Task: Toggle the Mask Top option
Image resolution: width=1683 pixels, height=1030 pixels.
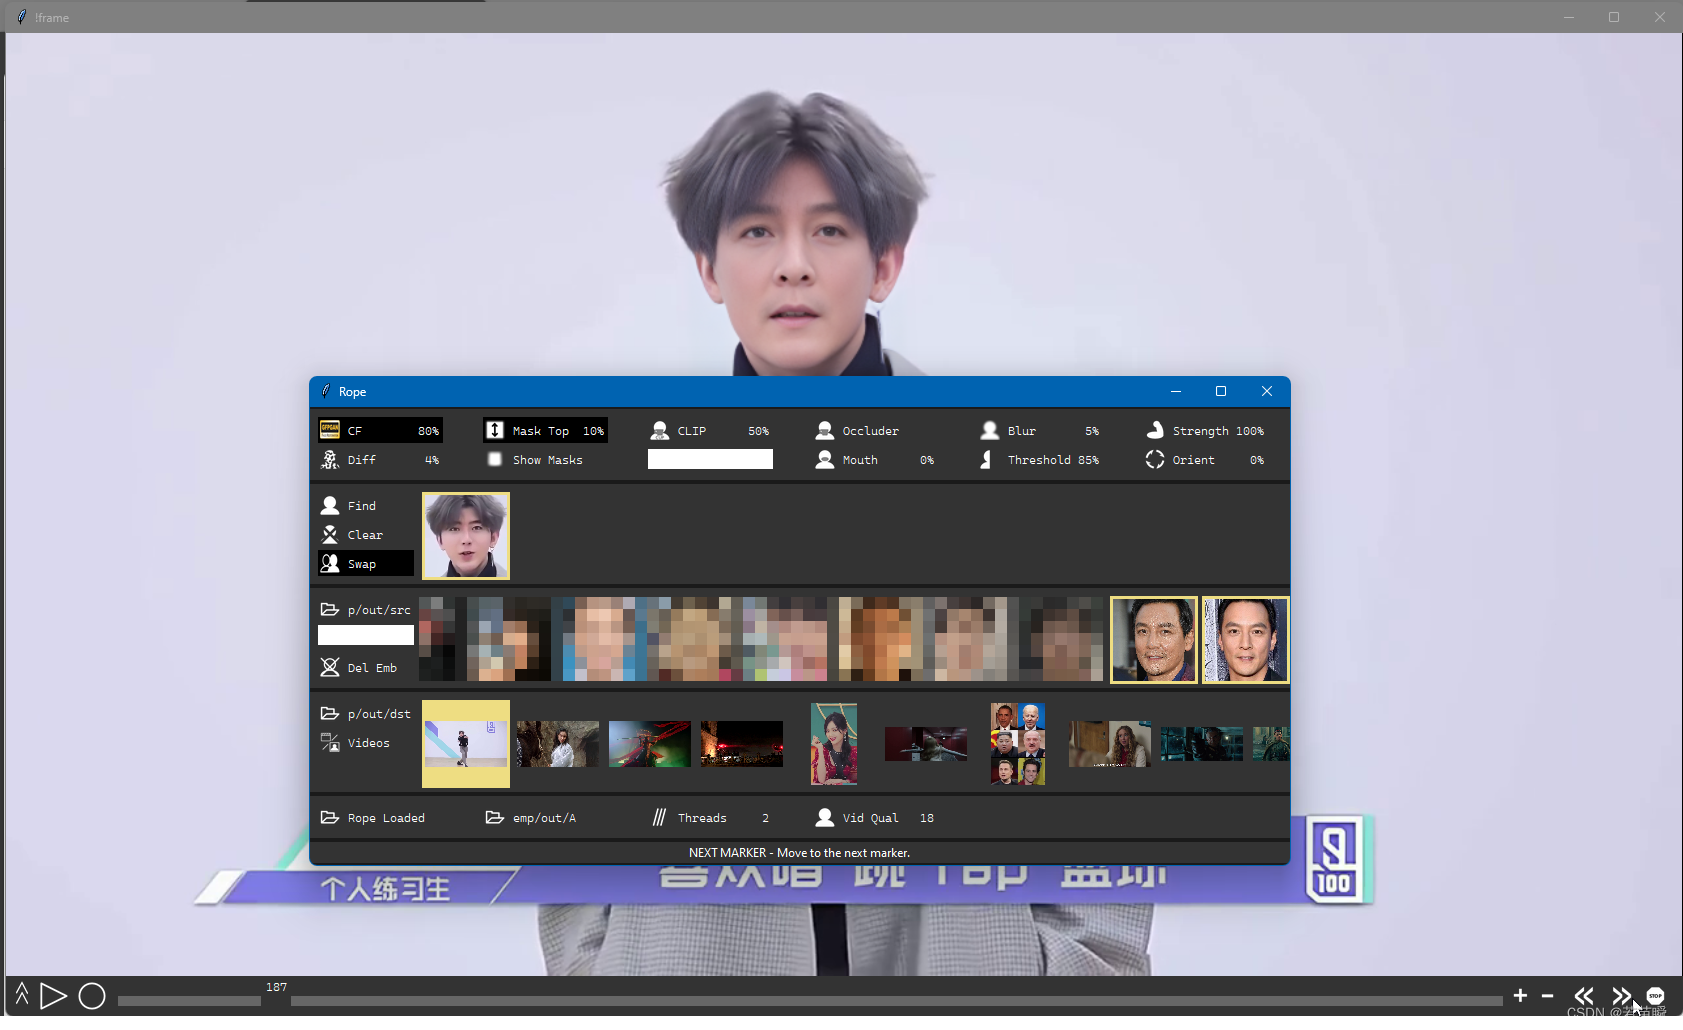Action: (545, 431)
